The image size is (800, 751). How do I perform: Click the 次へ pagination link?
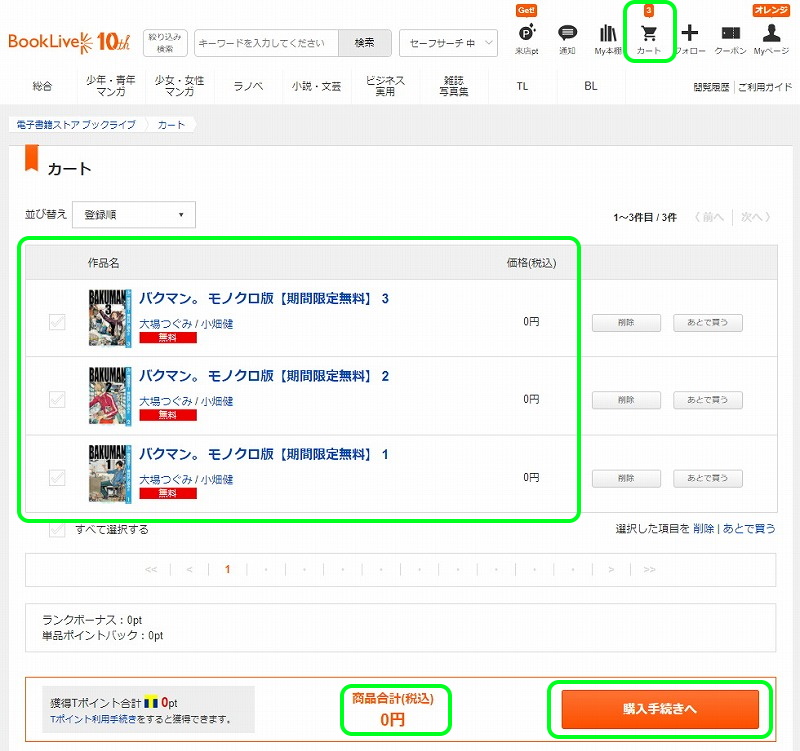click(x=755, y=217)
